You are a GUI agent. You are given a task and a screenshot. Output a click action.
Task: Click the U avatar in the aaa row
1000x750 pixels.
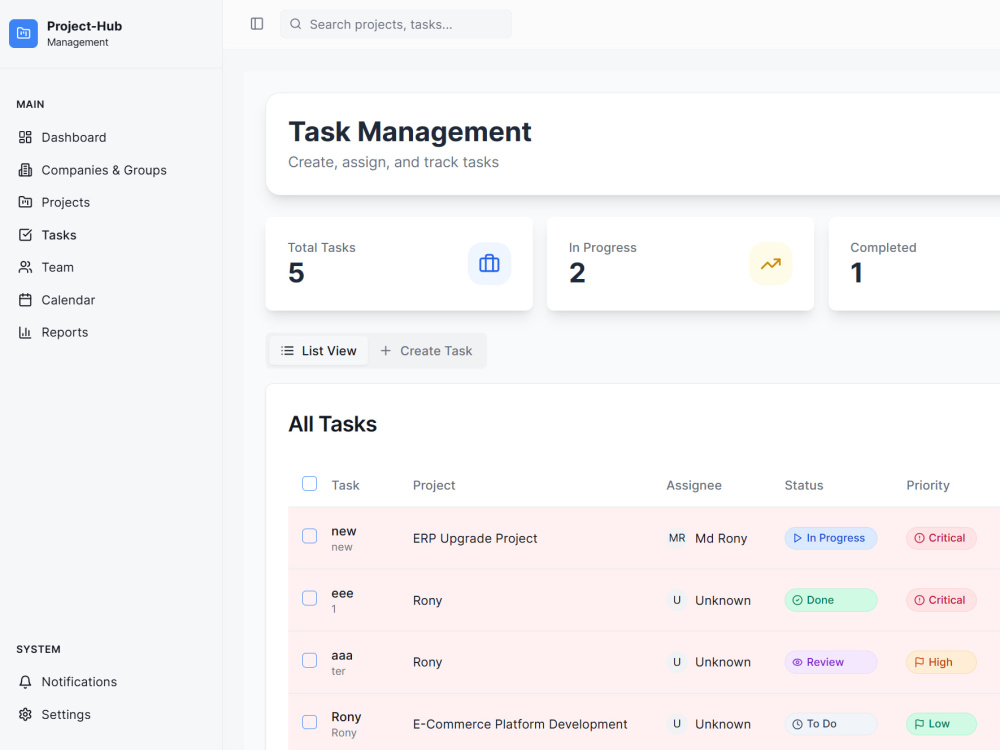677,662
